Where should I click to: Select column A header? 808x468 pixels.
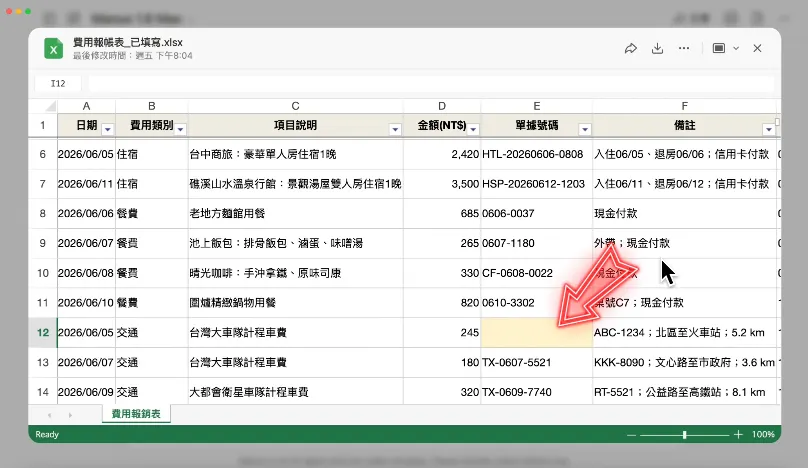coord(87,106)
